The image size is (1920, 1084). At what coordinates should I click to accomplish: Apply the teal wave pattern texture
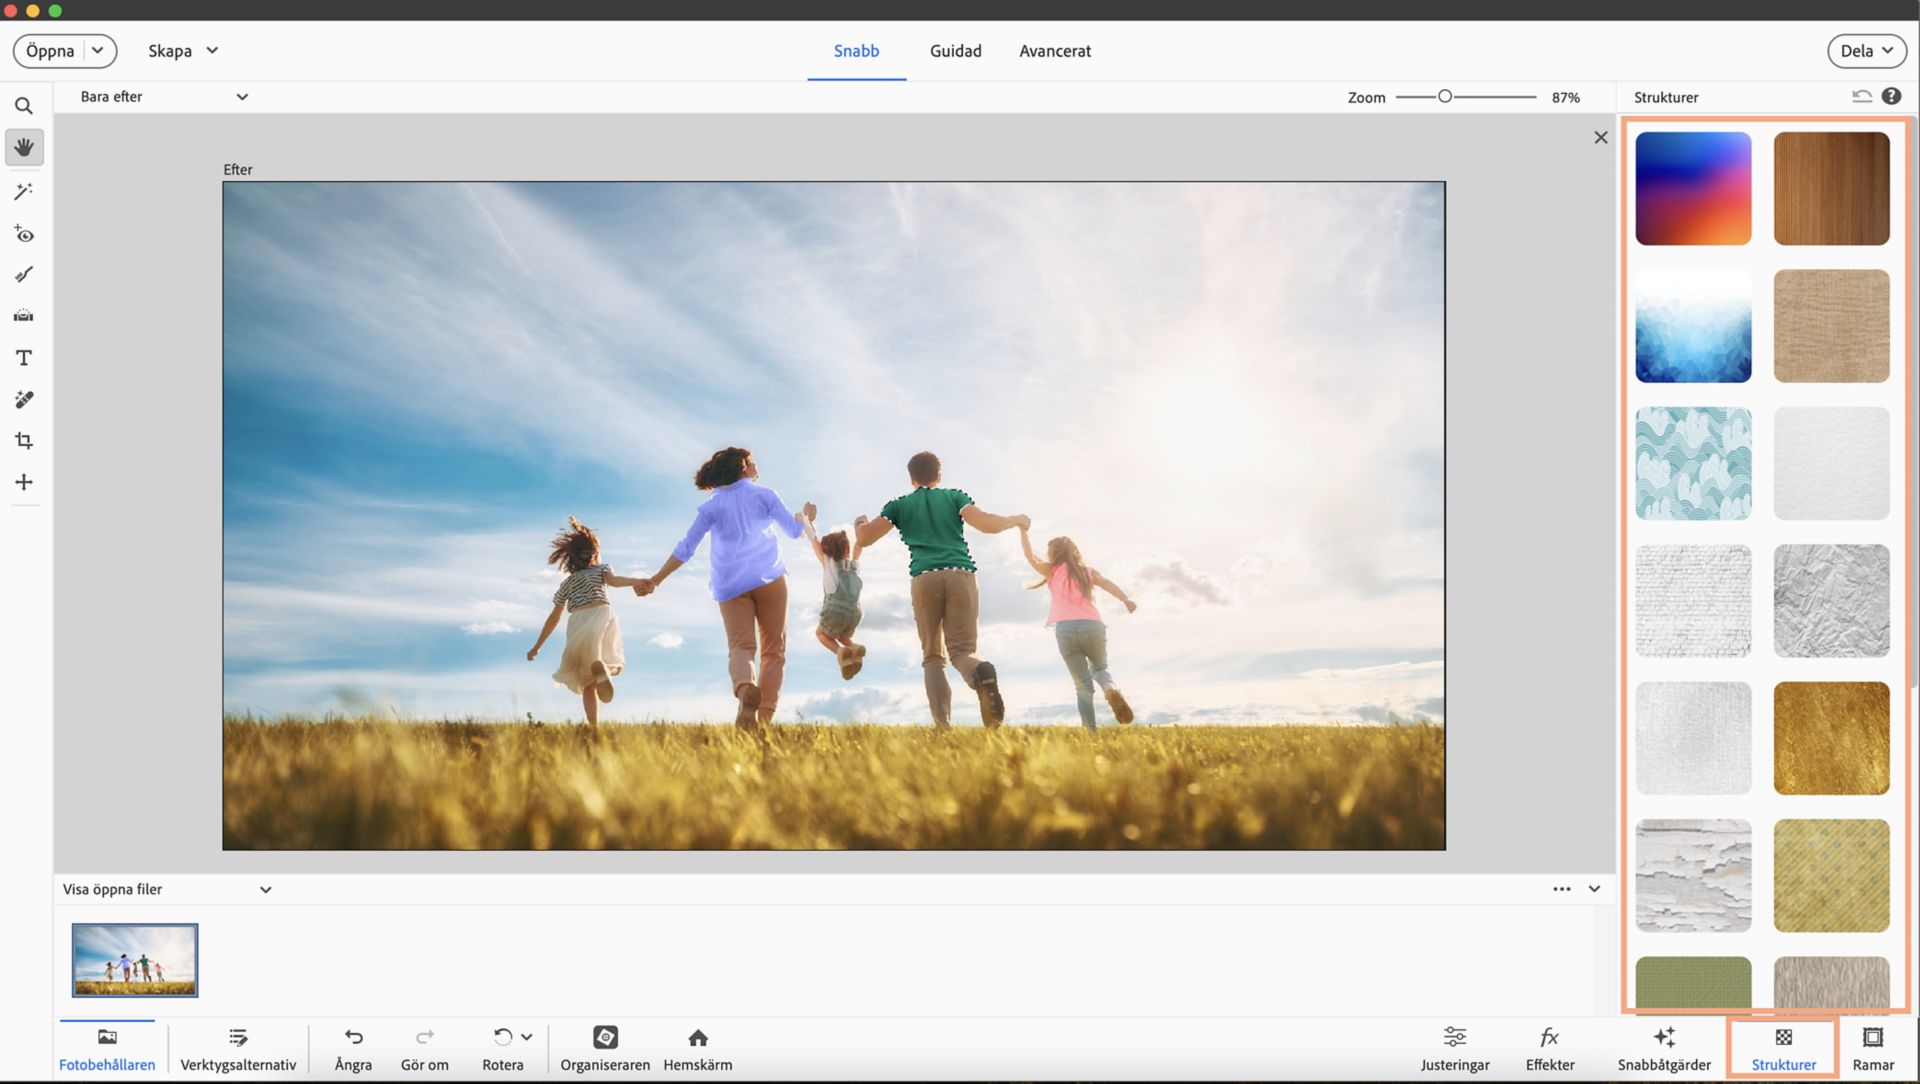(x=1693, y=463)
